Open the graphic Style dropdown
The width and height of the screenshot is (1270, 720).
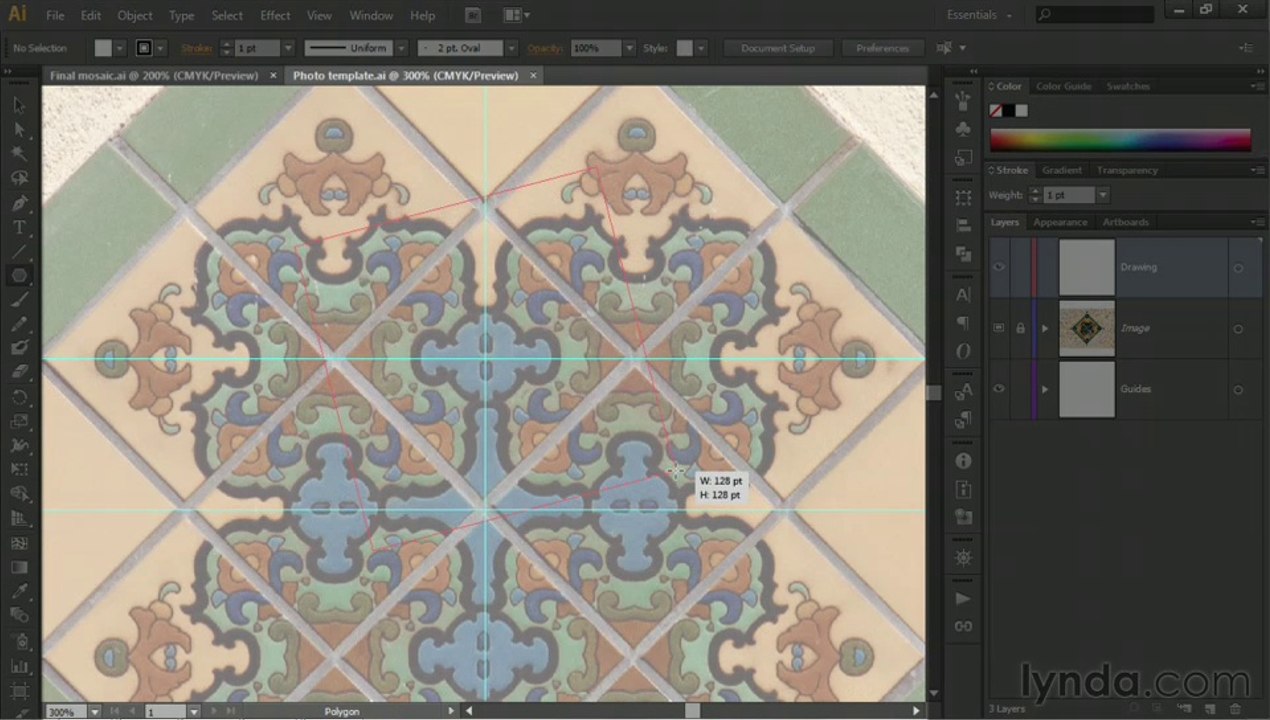pyautogui.click(x=701, y=48)
